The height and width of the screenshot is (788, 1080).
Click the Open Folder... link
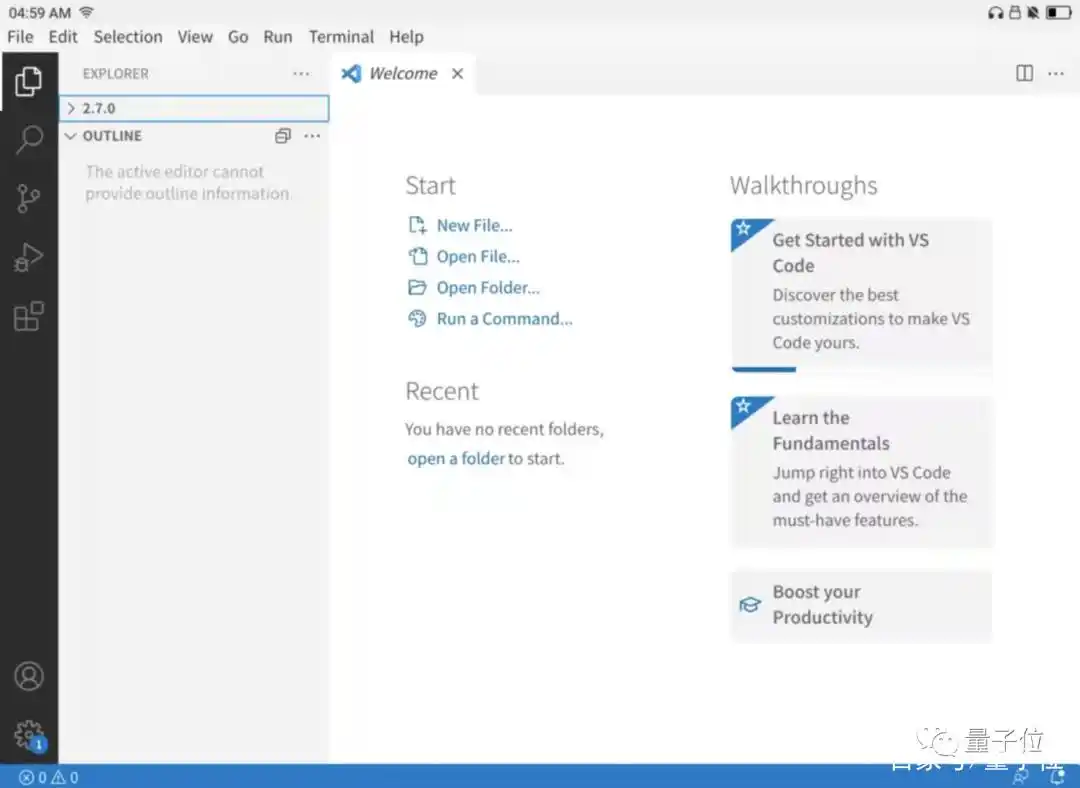488,287
